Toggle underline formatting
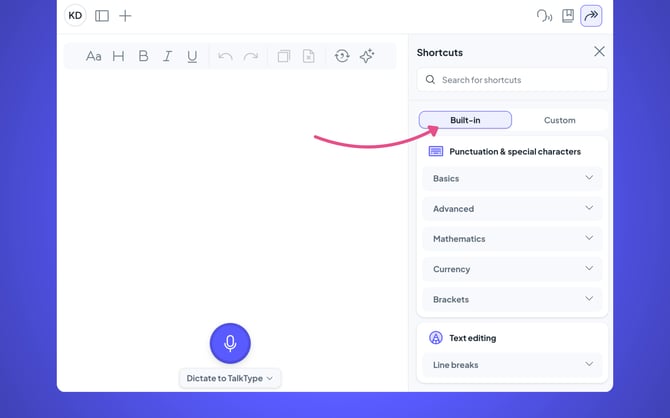The width and height of the screenshot is (670, 418). 192,56
